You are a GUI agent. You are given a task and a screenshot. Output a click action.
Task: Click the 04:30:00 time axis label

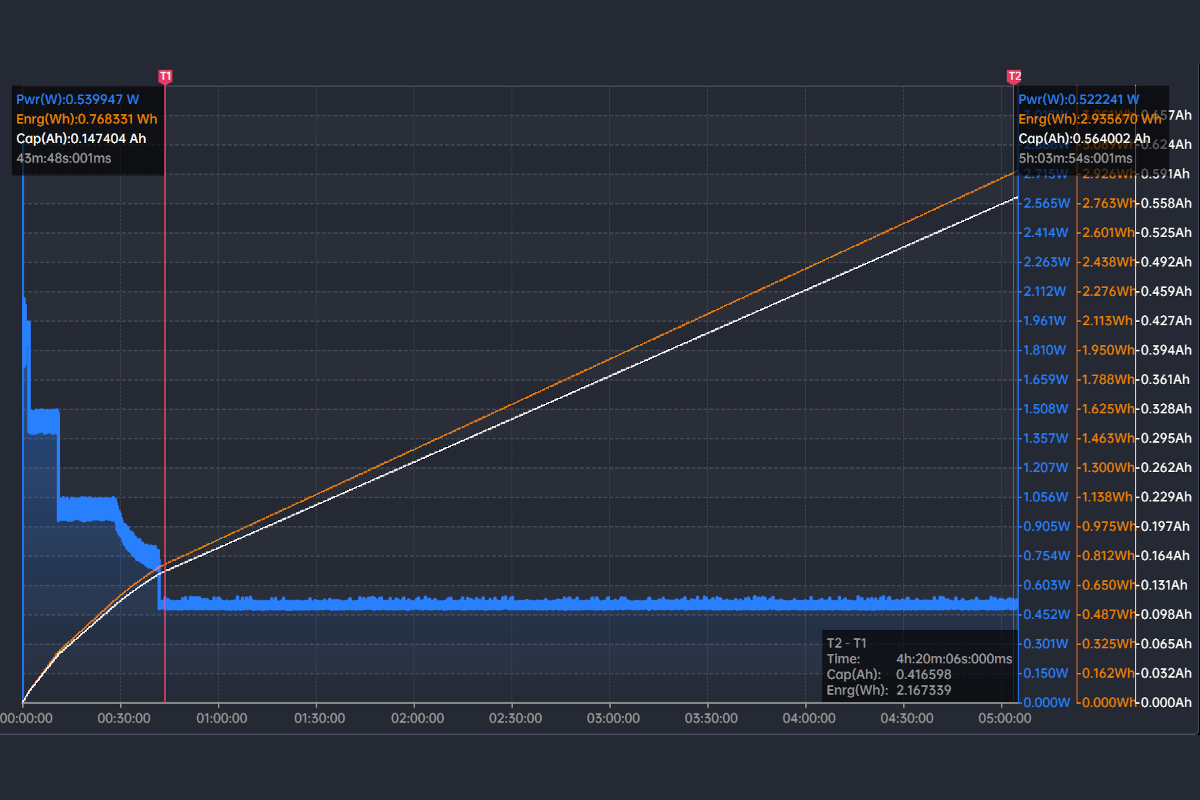point(903,718)
